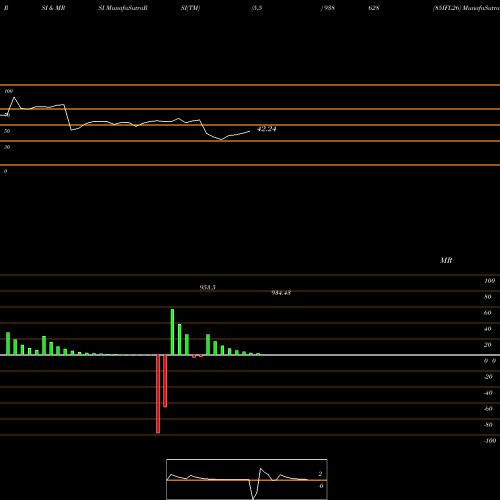500x500 pixels.
Task: Click the MR axis label -60
Action: click(x=488, y=409)
